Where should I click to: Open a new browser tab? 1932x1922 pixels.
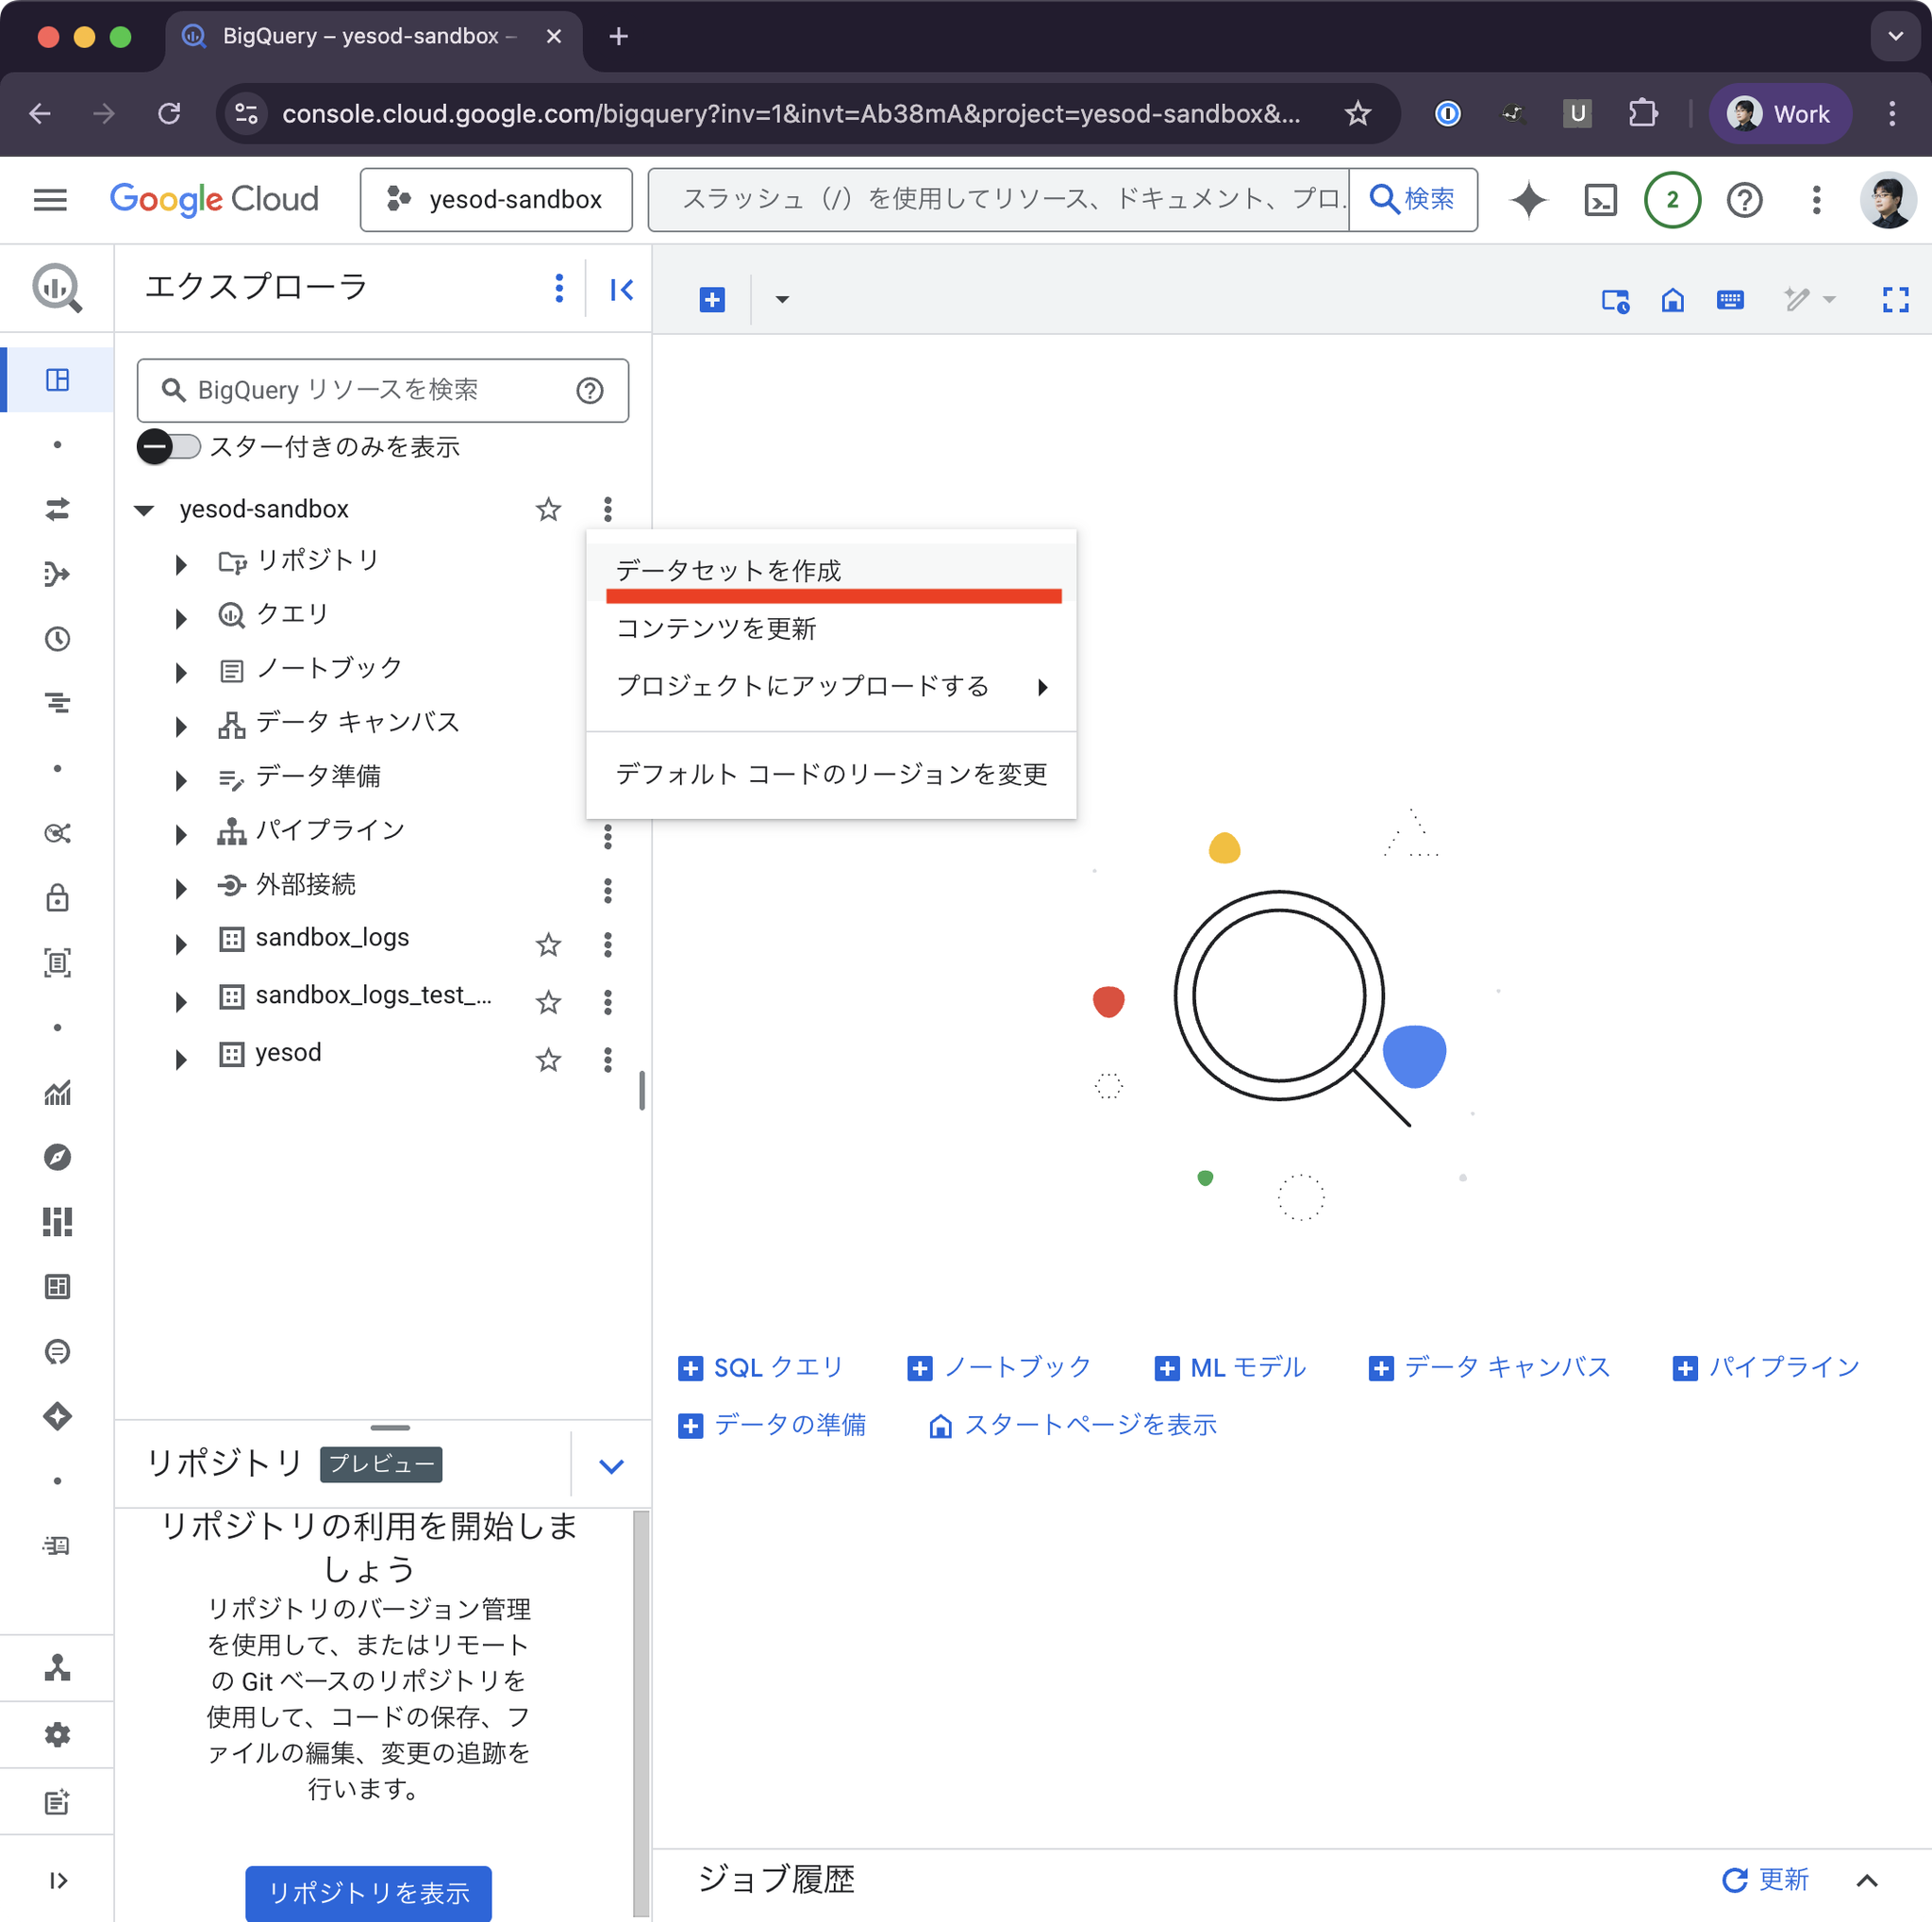tap(619, 37)
